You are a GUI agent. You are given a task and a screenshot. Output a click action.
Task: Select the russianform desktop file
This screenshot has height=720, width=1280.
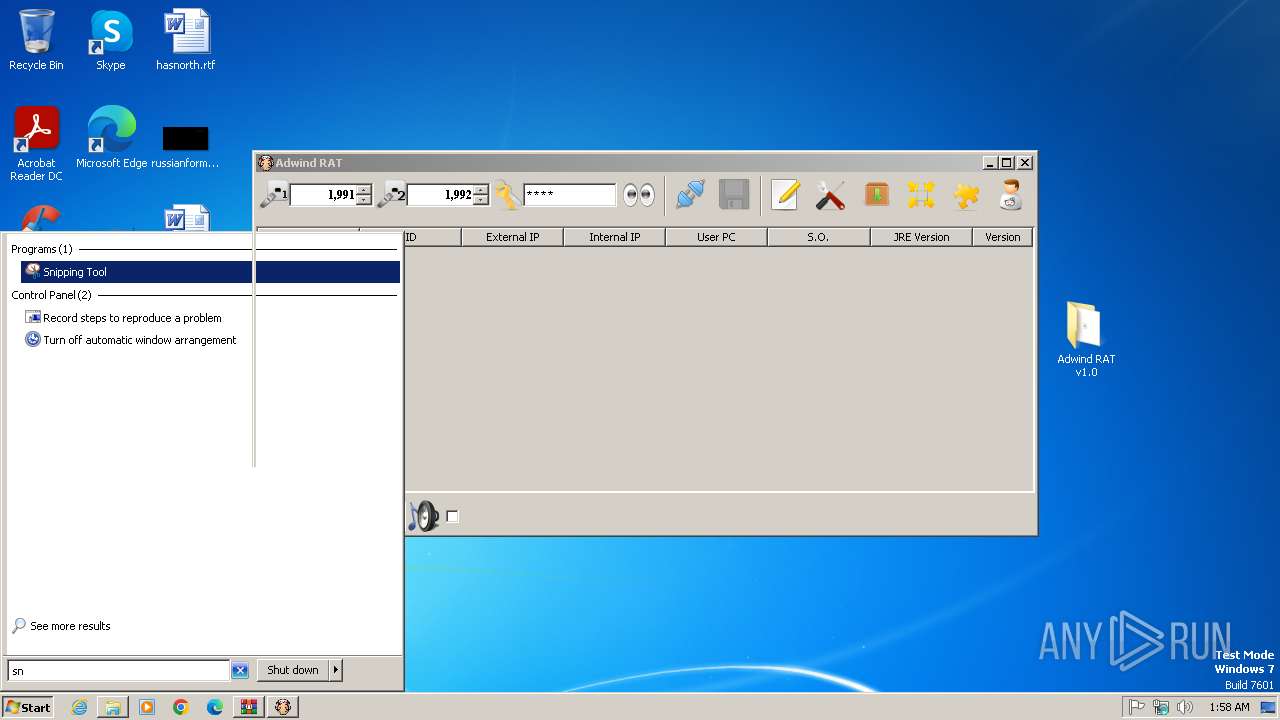(x=185, y=145)
